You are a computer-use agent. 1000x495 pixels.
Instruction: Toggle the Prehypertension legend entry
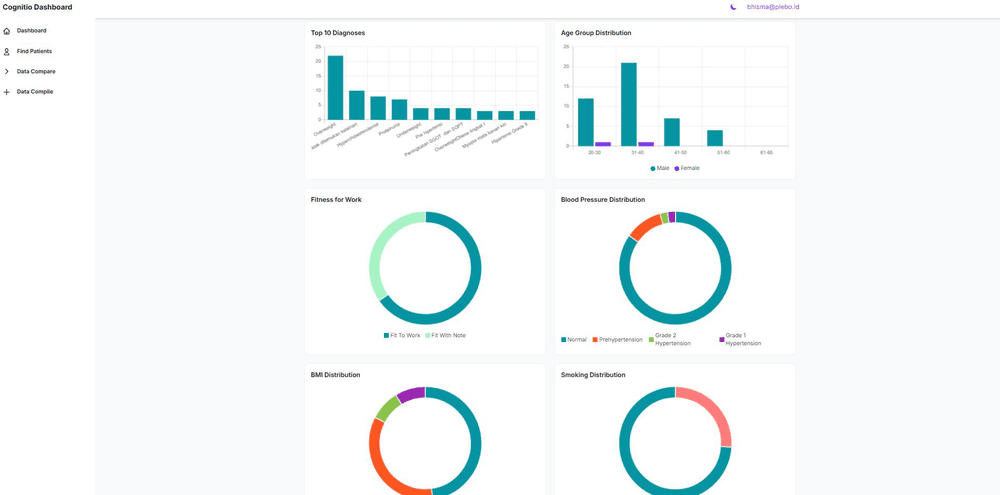(617, 339)
